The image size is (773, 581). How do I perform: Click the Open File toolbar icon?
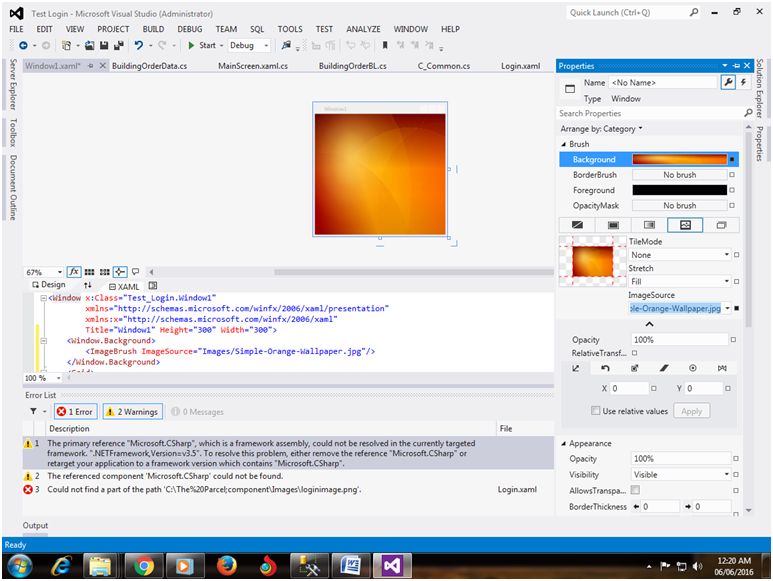[x=89, y=45]
